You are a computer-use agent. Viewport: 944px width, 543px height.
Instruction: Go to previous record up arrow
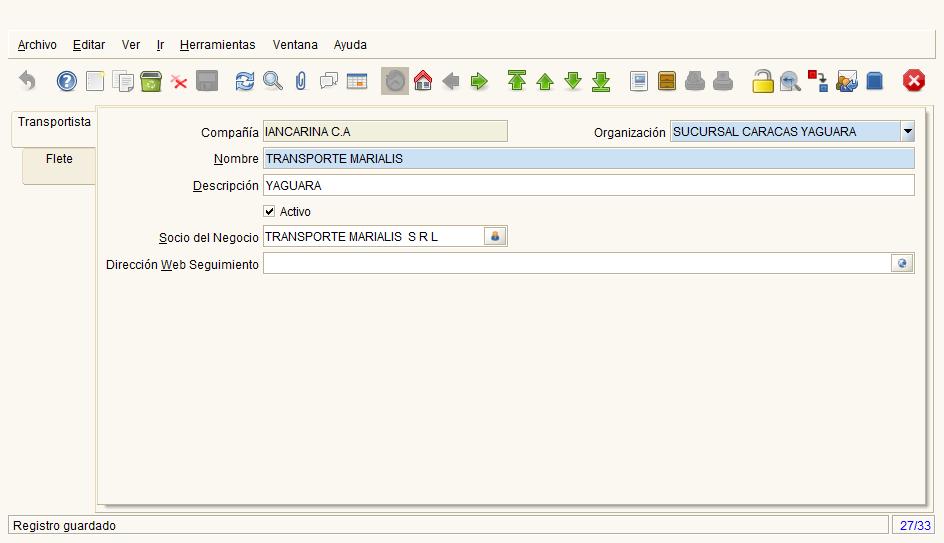[545, 81]
